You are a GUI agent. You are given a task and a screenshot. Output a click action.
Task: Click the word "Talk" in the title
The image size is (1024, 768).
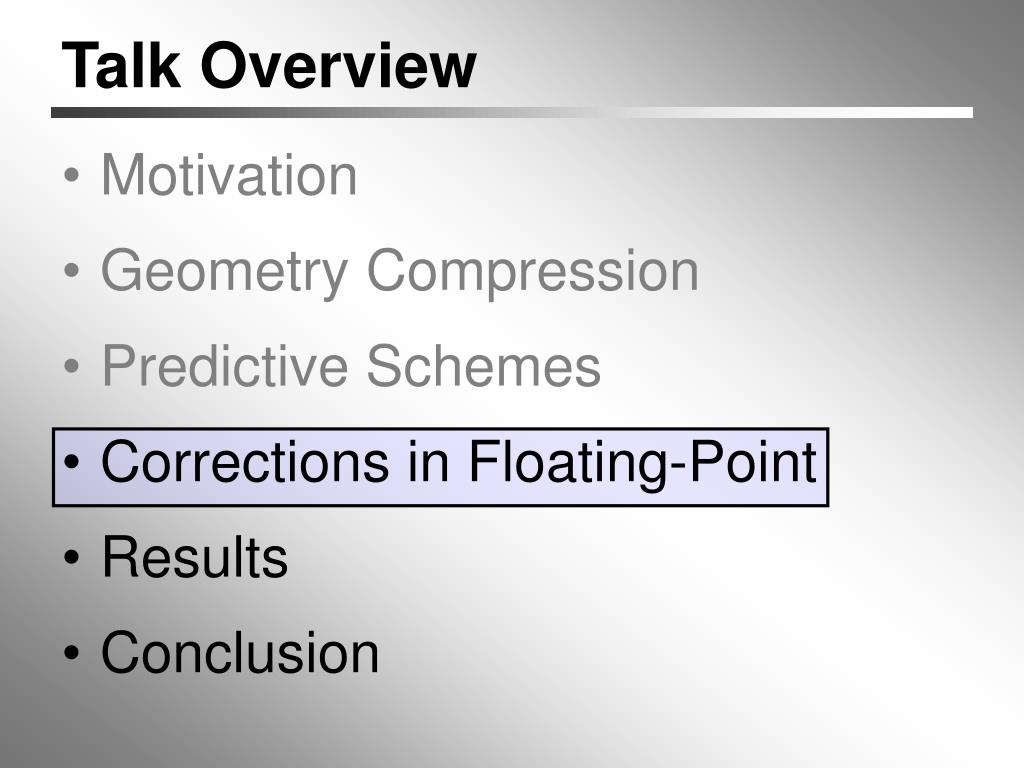click(121, 65)
